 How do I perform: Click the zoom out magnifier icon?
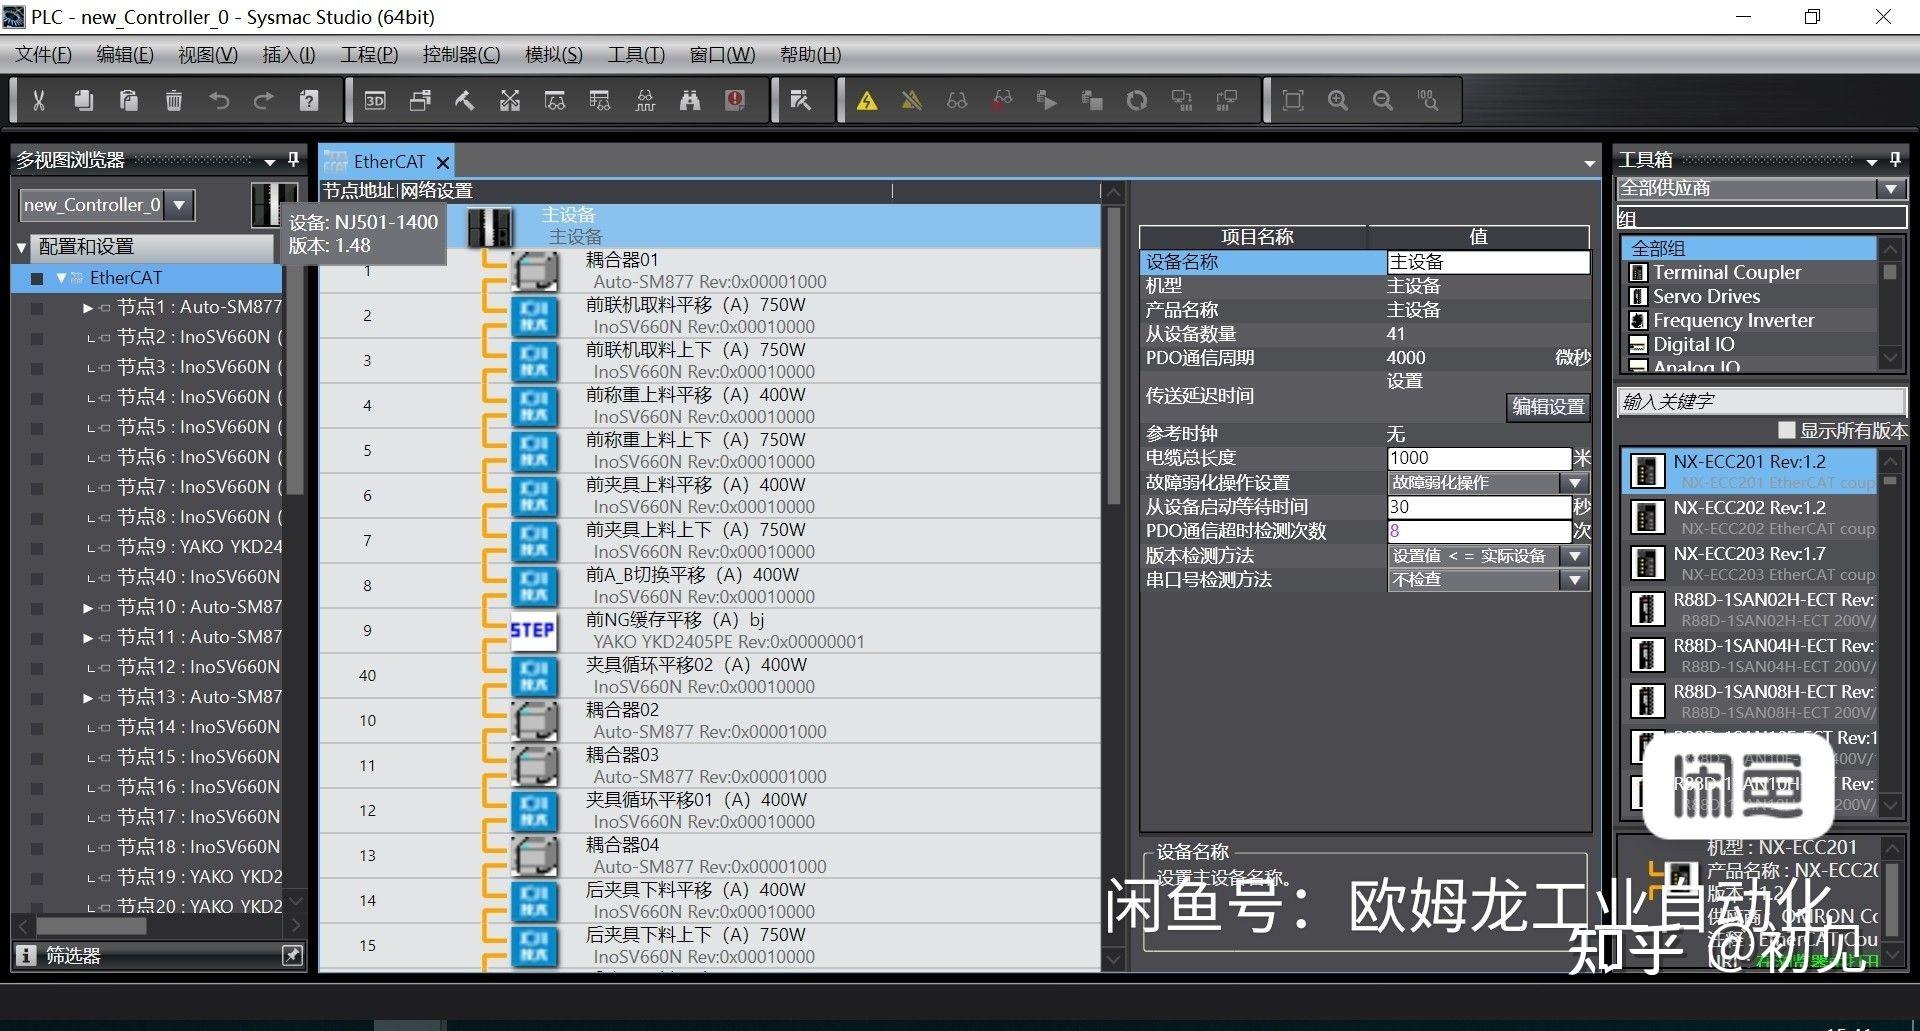pyautogui.click(x=1383, y=100)
